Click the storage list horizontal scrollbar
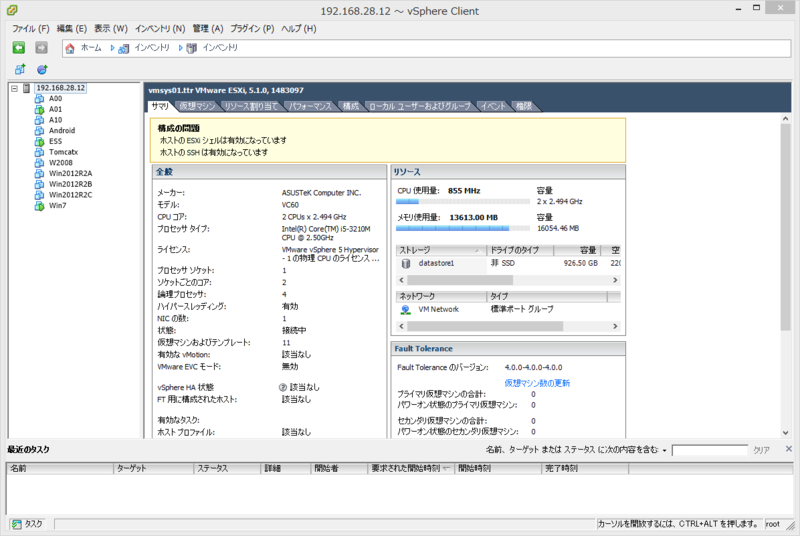Image resolution: width=800 pixels, height=536 pixels. click(508, 280)
